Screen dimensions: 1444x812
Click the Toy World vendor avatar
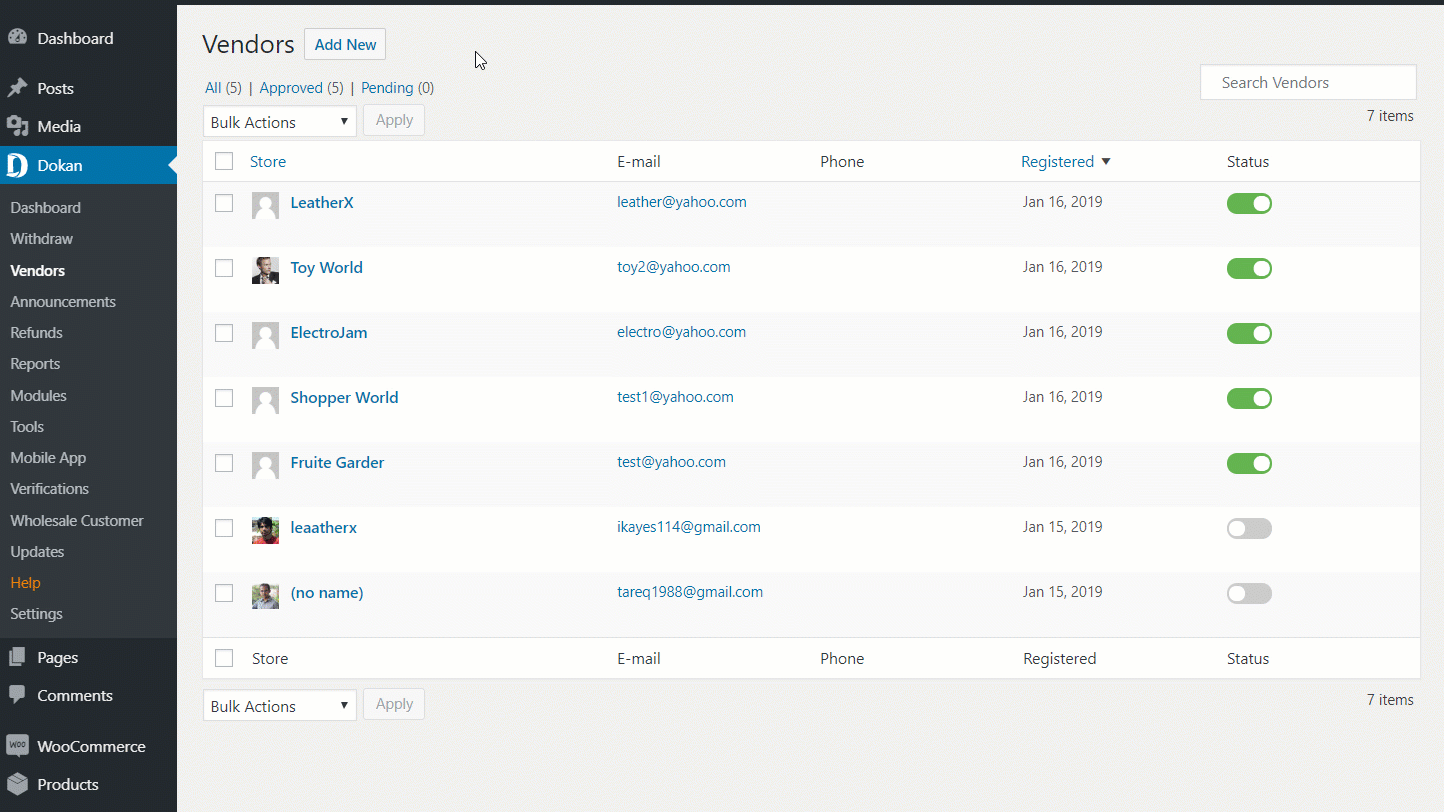265,270
